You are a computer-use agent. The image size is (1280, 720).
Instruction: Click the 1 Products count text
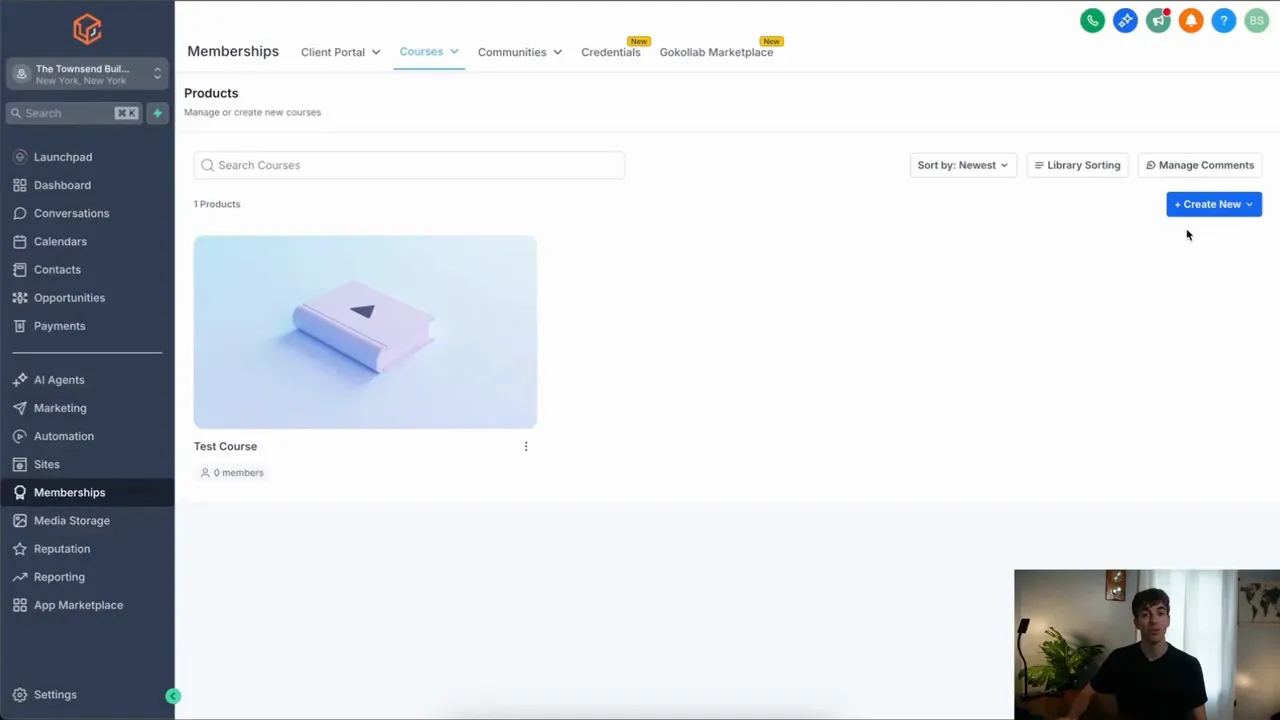[217, 204]
